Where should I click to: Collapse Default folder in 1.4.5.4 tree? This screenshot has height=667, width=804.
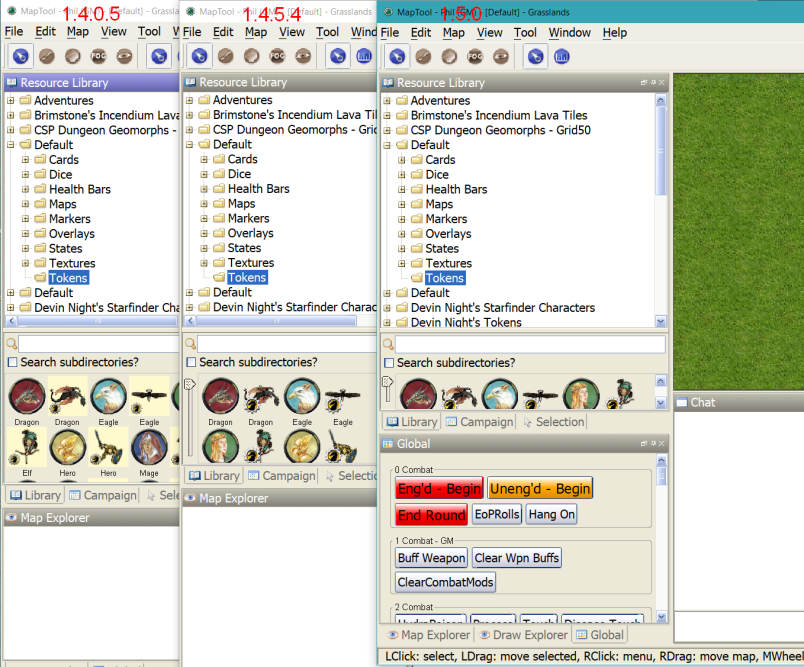coord(189,145)
